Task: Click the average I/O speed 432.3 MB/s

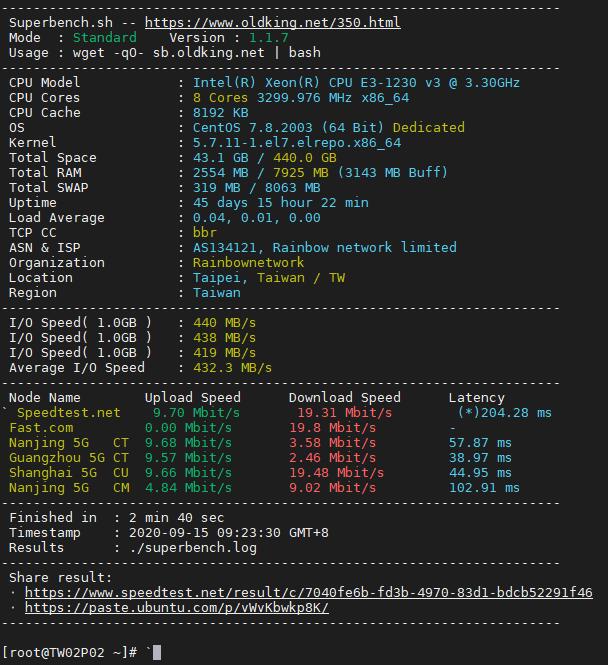Action: 232,367
